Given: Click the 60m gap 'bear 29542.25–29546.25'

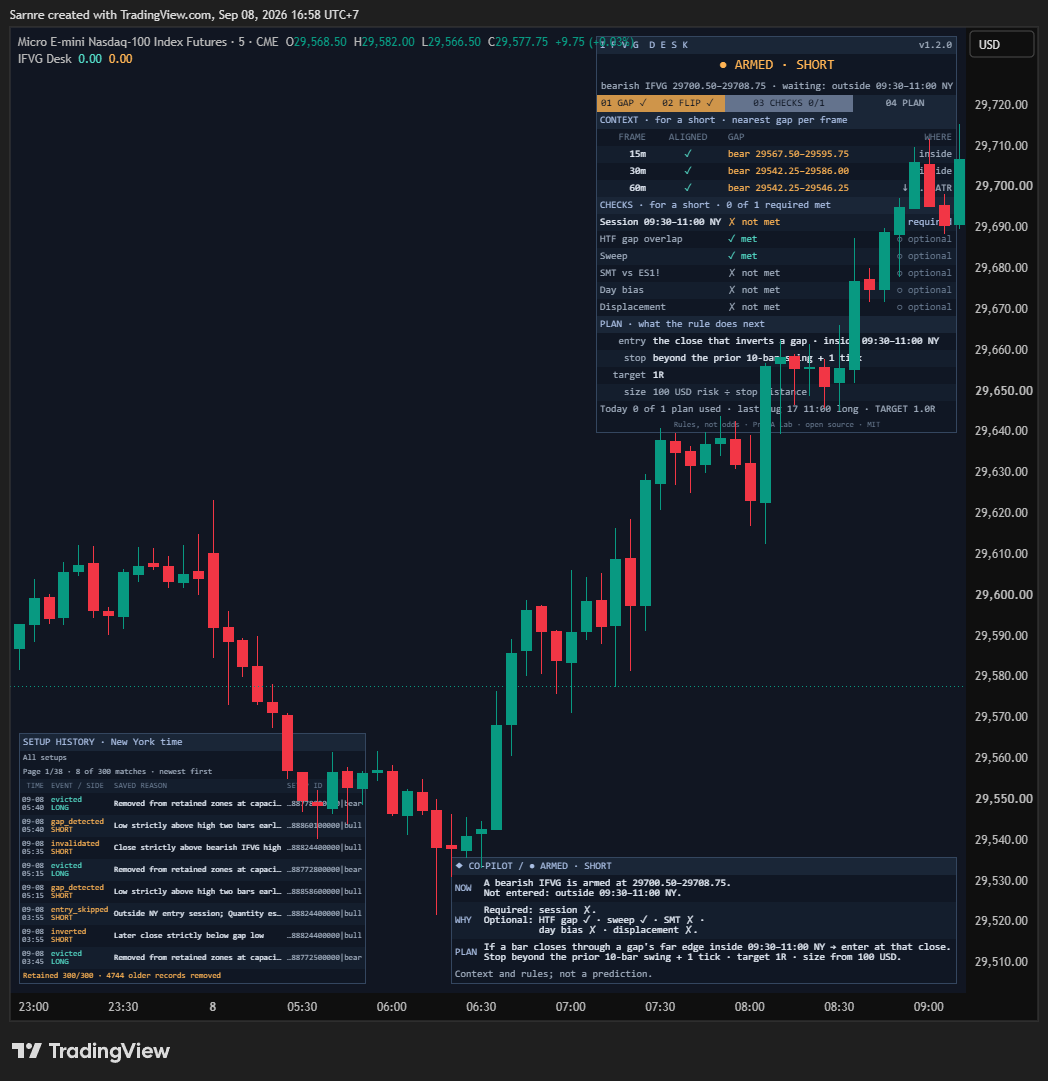Looking at the screenshot, I should point(788,188).
